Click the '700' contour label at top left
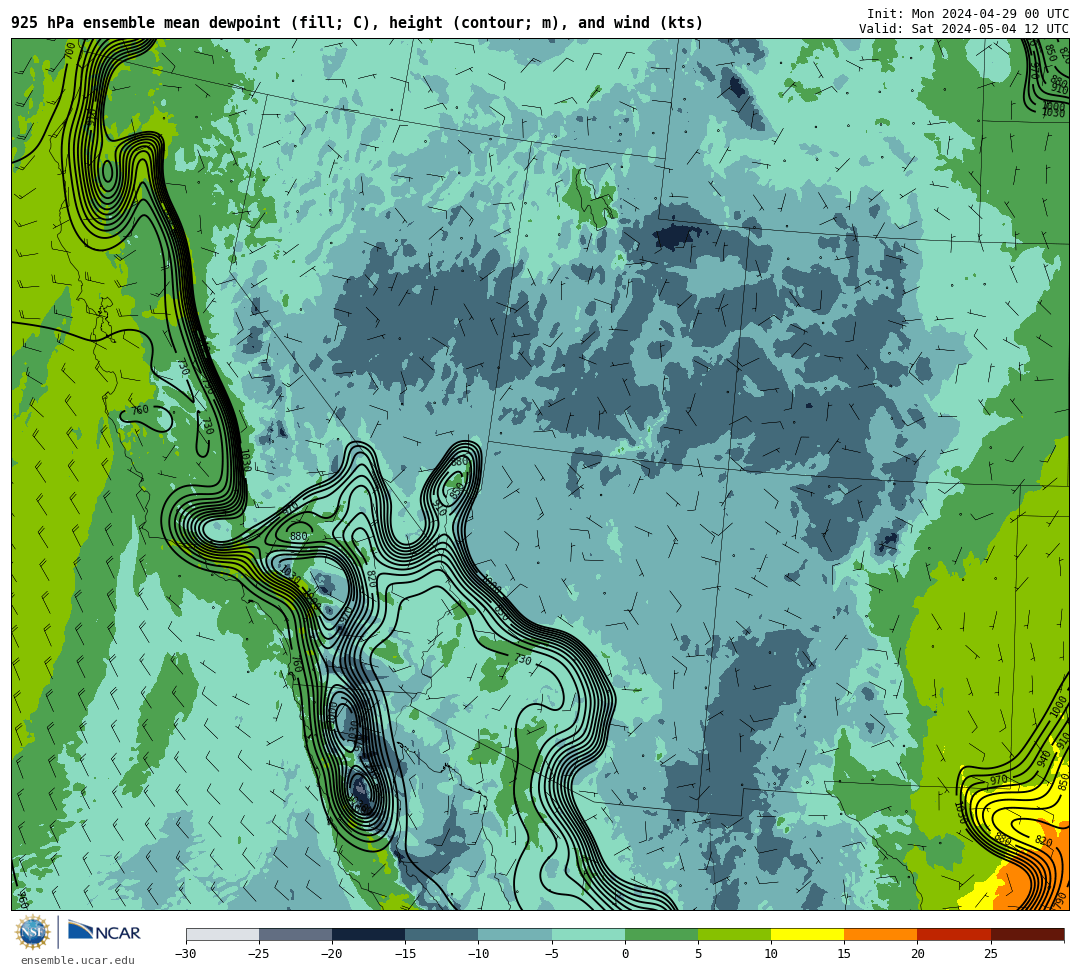This screenshot has height=973, width=1080. (x=70, y=50)
